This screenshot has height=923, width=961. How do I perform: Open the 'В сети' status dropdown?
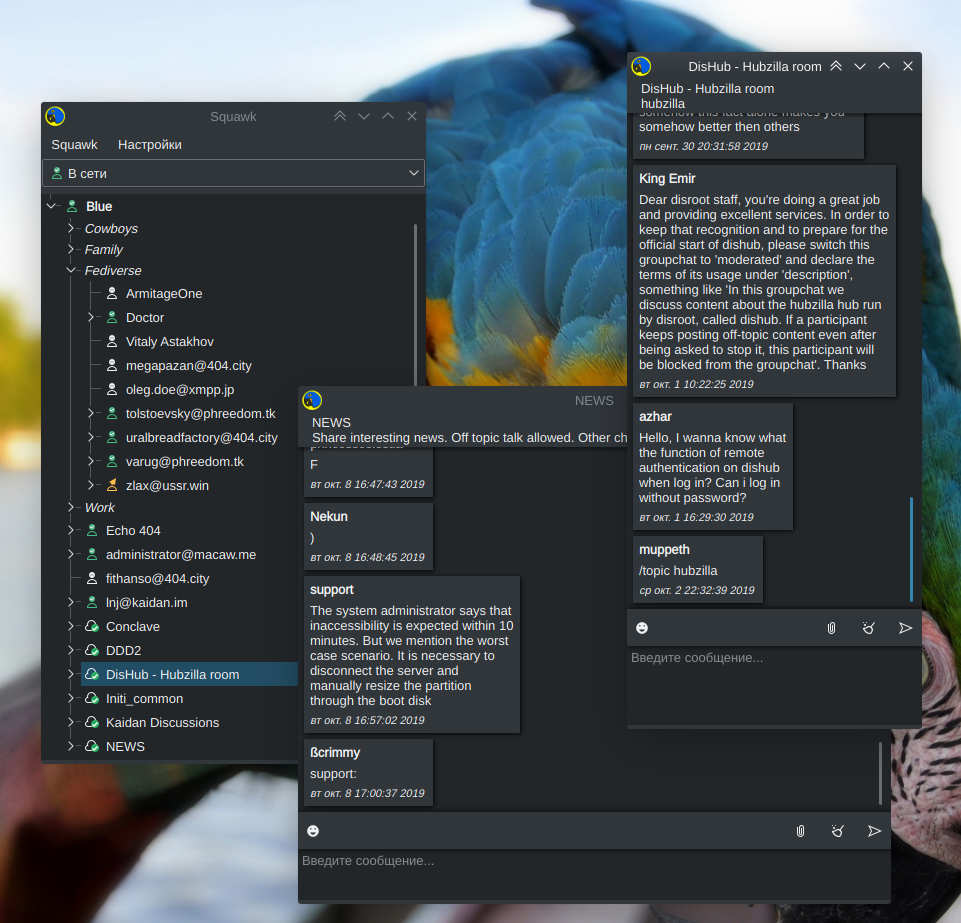click(x=234, y=173)
